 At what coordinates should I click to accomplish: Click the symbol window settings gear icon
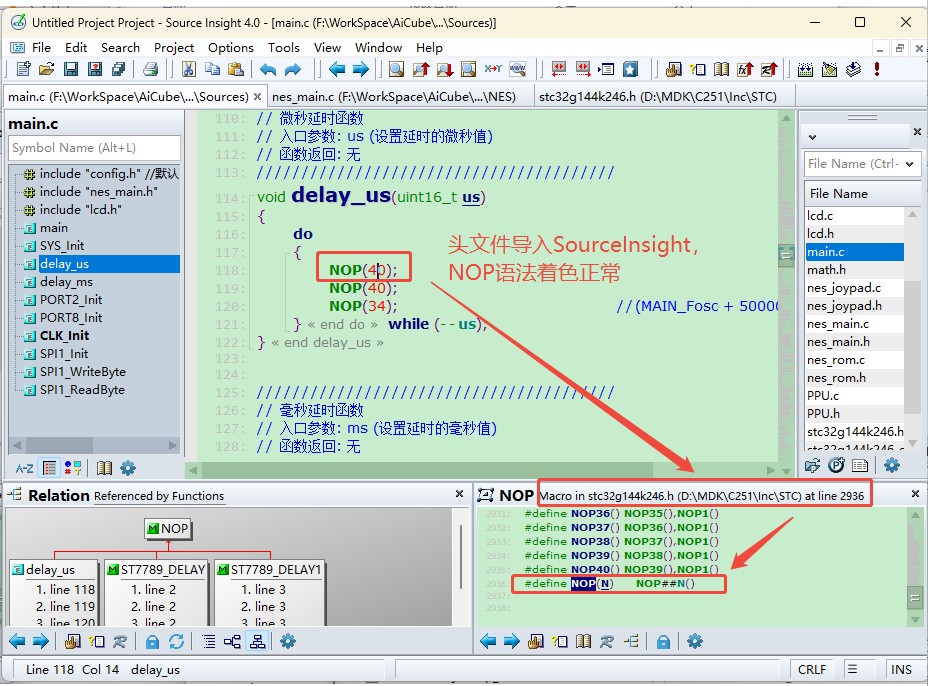pyautogui.click(x=128, y=468)
